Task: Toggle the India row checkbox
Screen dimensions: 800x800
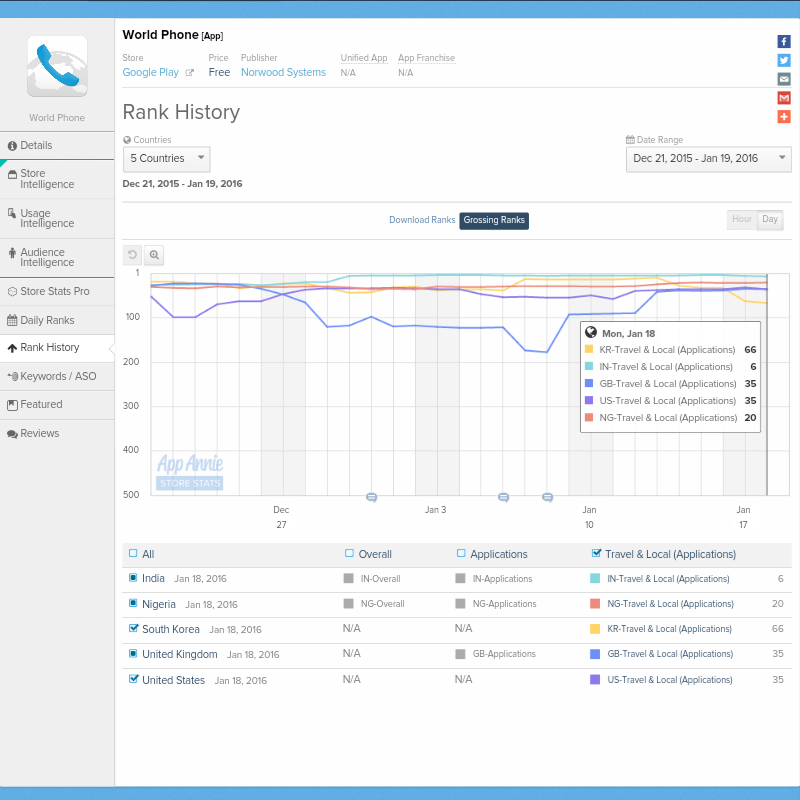Action: tap(133, 578)
